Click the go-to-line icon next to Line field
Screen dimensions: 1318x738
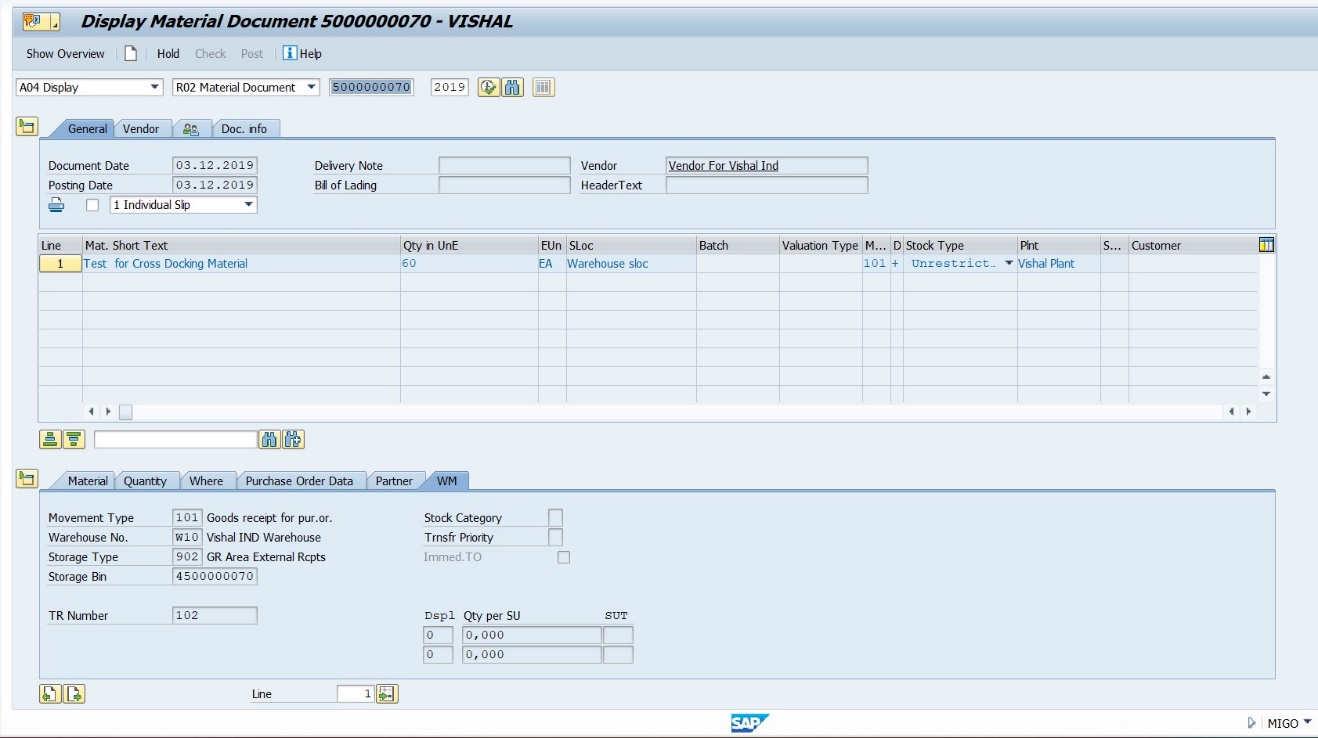(x=387, y=694)
